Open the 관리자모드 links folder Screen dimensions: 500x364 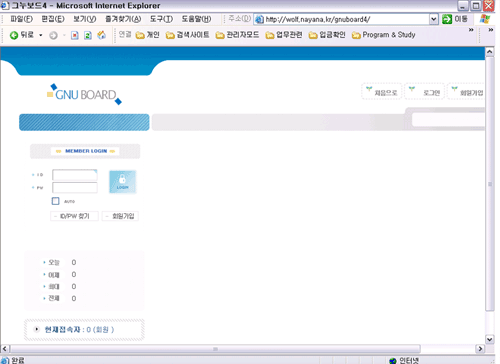[x=237, y=35]
